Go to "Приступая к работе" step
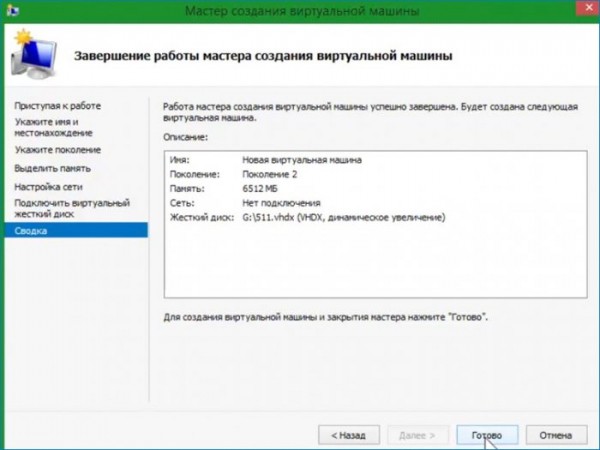 click(58, 106)
